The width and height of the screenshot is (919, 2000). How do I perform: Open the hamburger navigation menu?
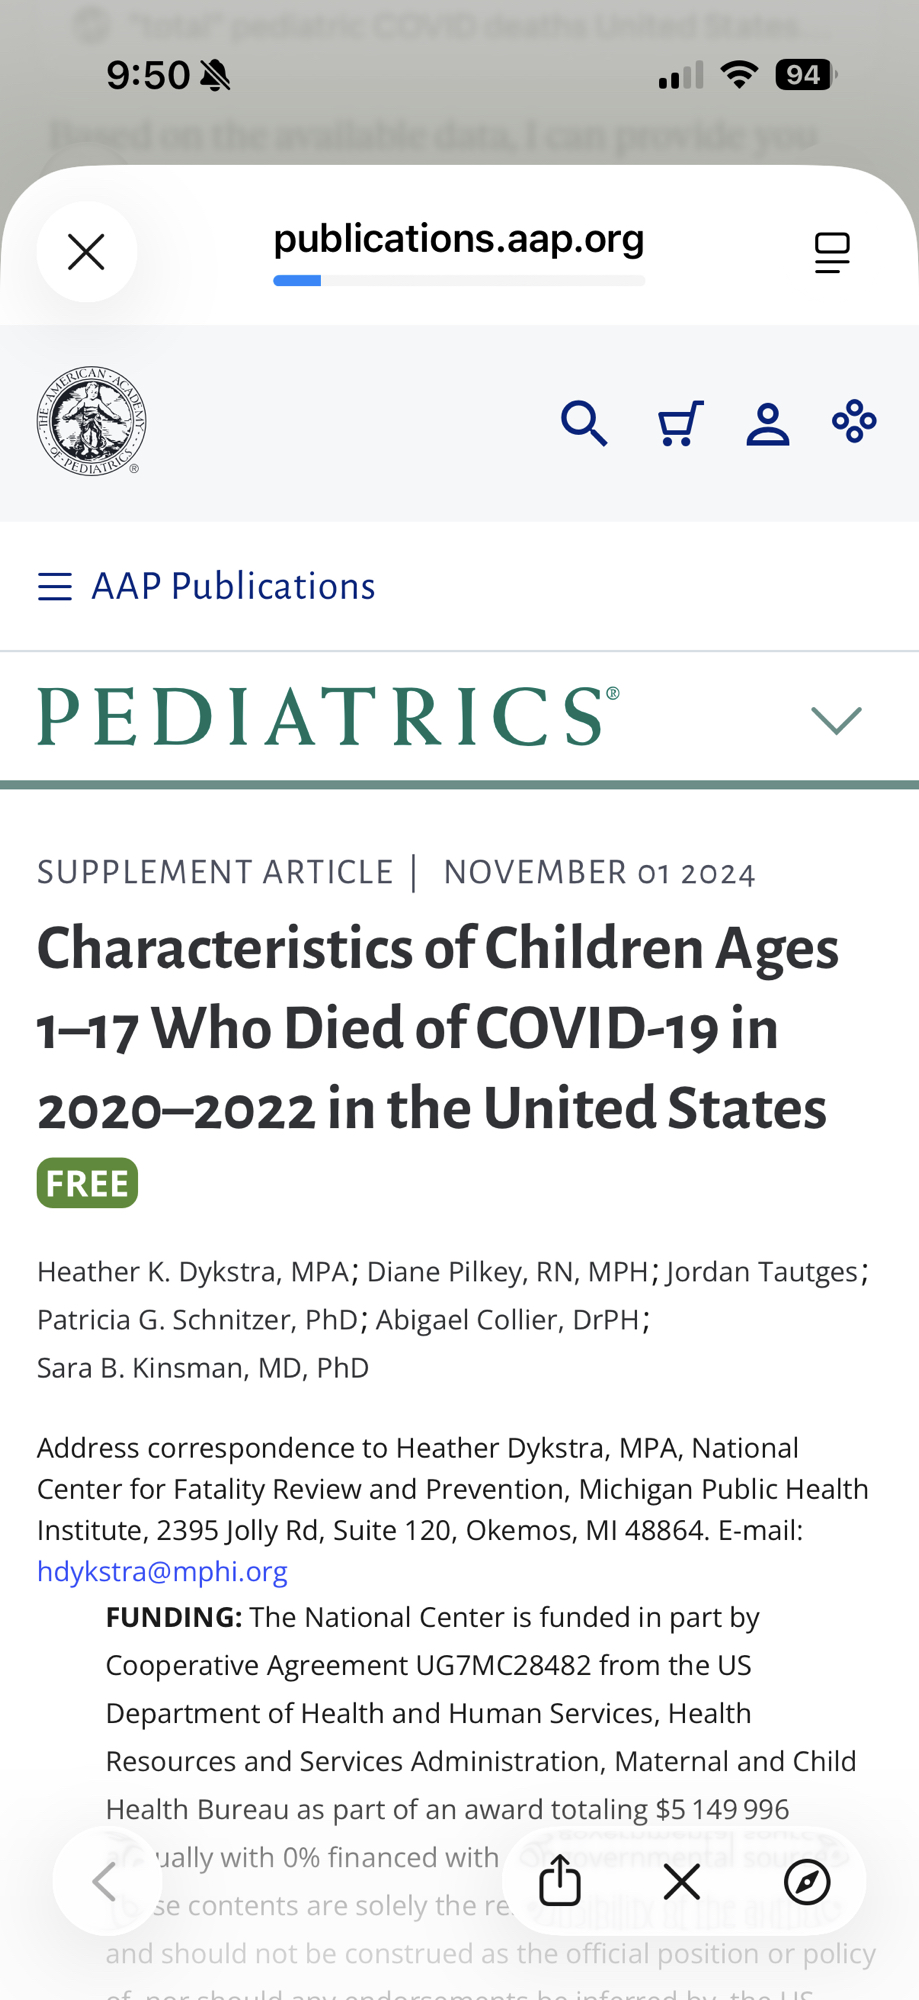pos(55,586)
